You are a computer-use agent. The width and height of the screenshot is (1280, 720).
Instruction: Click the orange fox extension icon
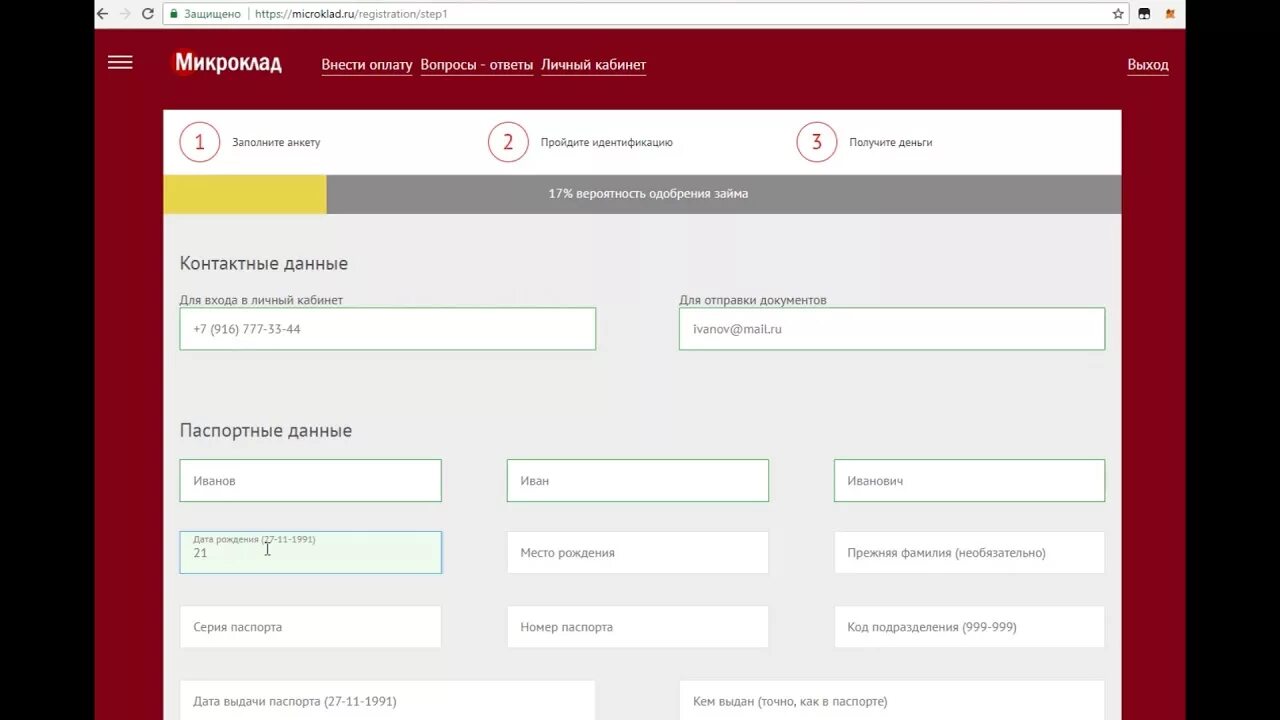[1170, 14]
